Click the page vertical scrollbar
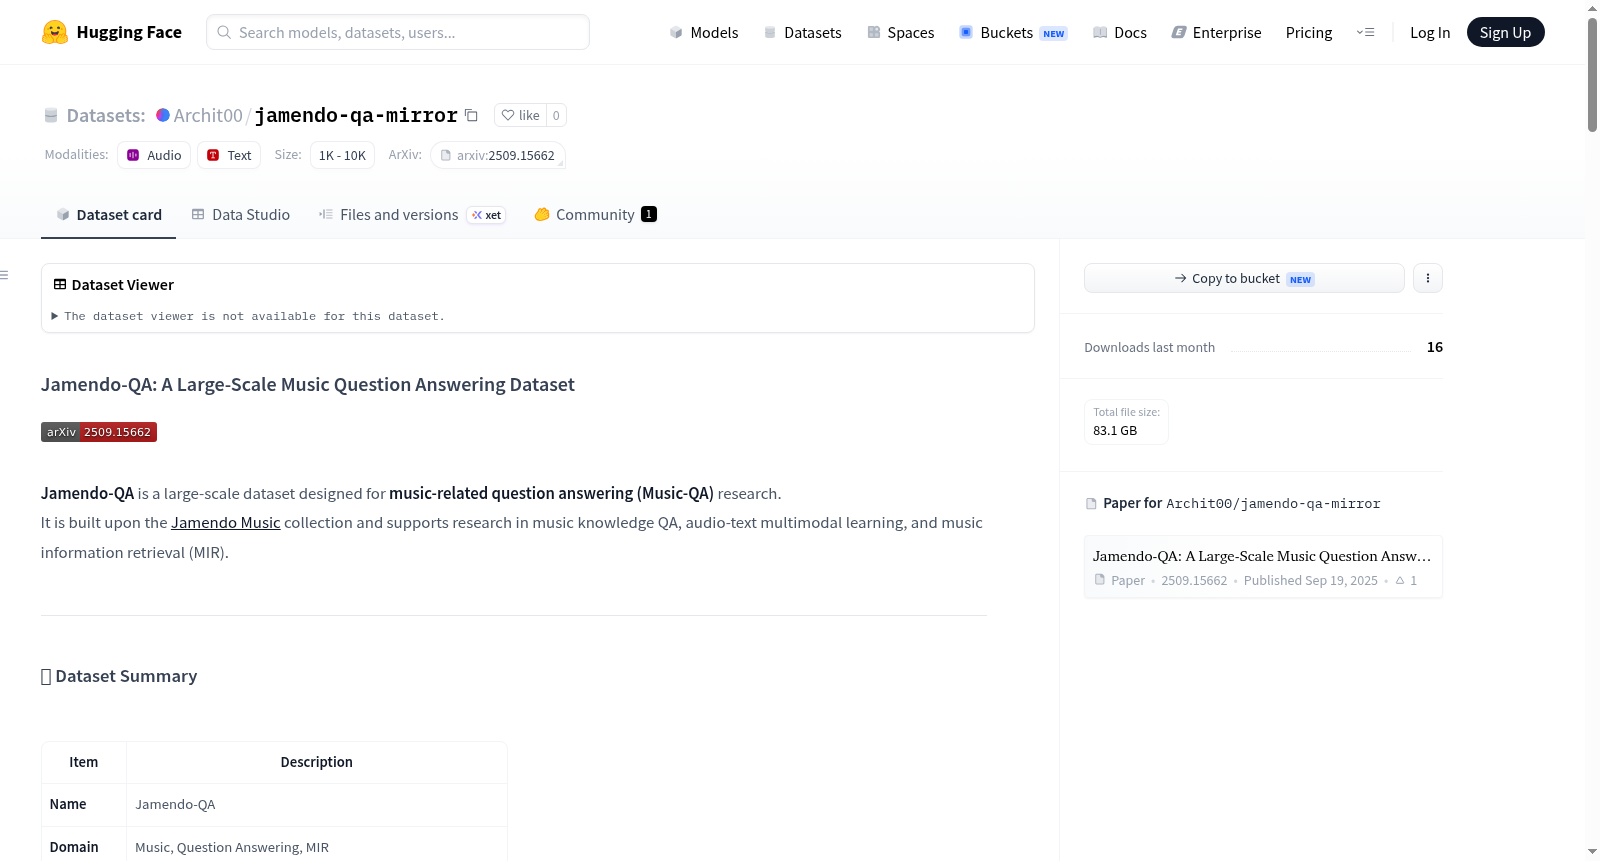 [x=1592, y=75]
